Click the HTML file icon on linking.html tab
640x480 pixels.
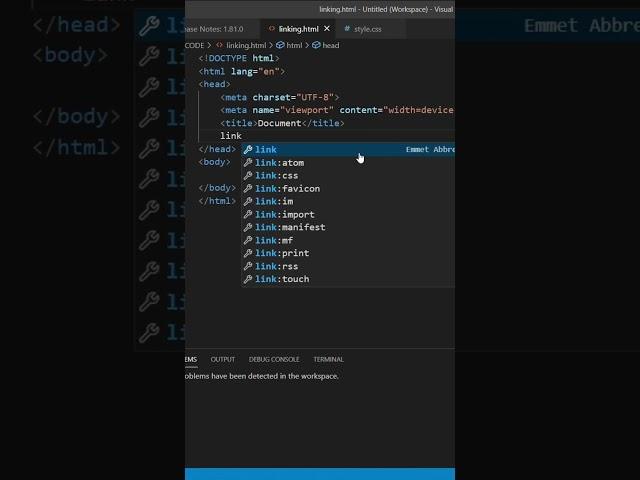click(x=271, y=29)
